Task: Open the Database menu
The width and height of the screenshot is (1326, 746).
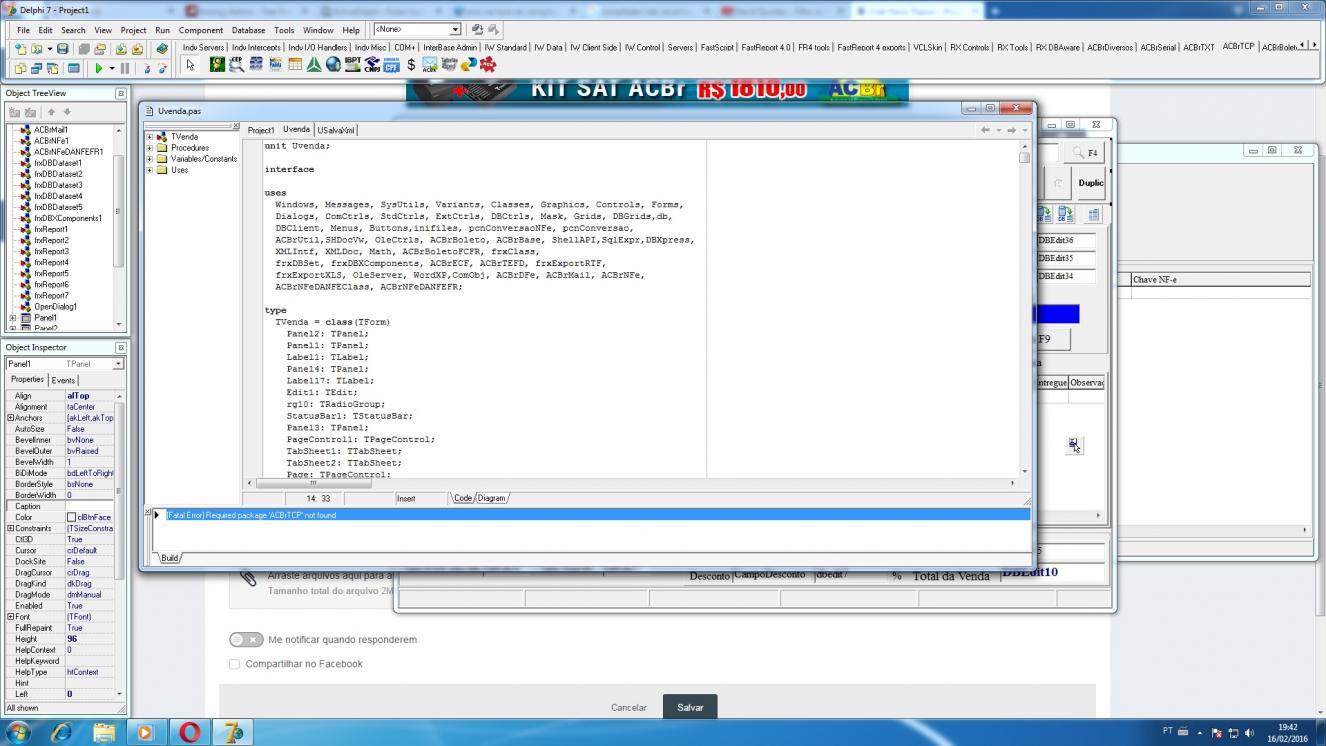Action: [x=249, y=30]
